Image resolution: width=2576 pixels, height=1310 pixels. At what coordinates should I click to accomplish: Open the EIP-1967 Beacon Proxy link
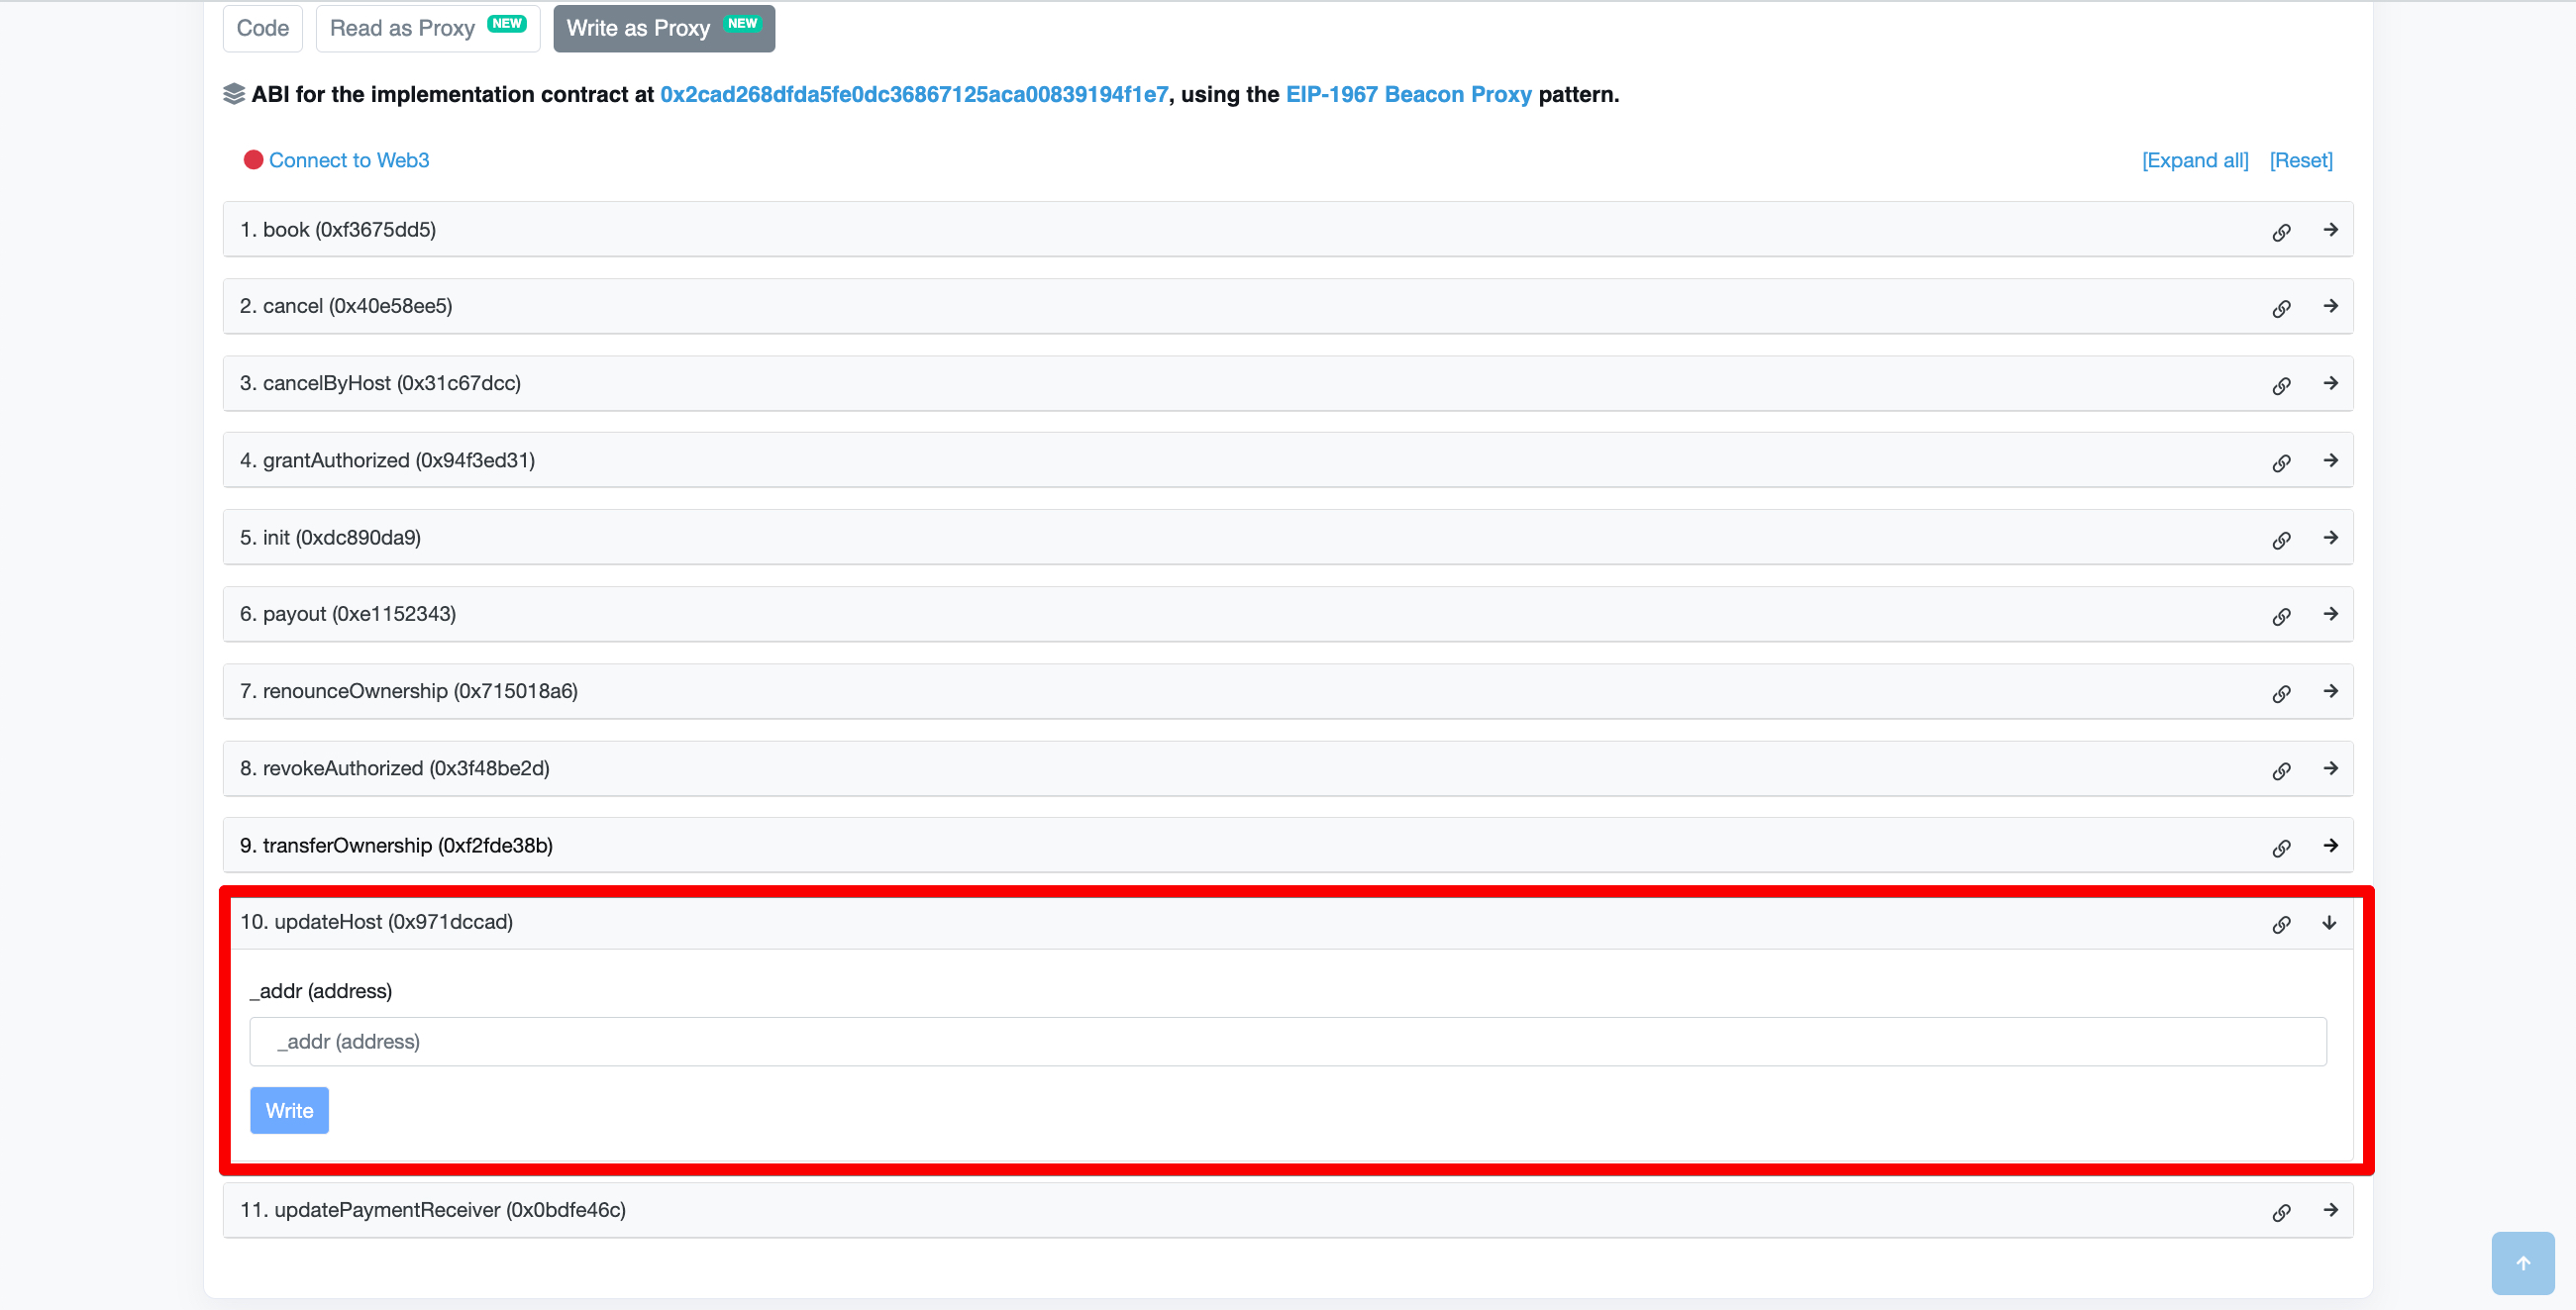[x=1408, y=94]
